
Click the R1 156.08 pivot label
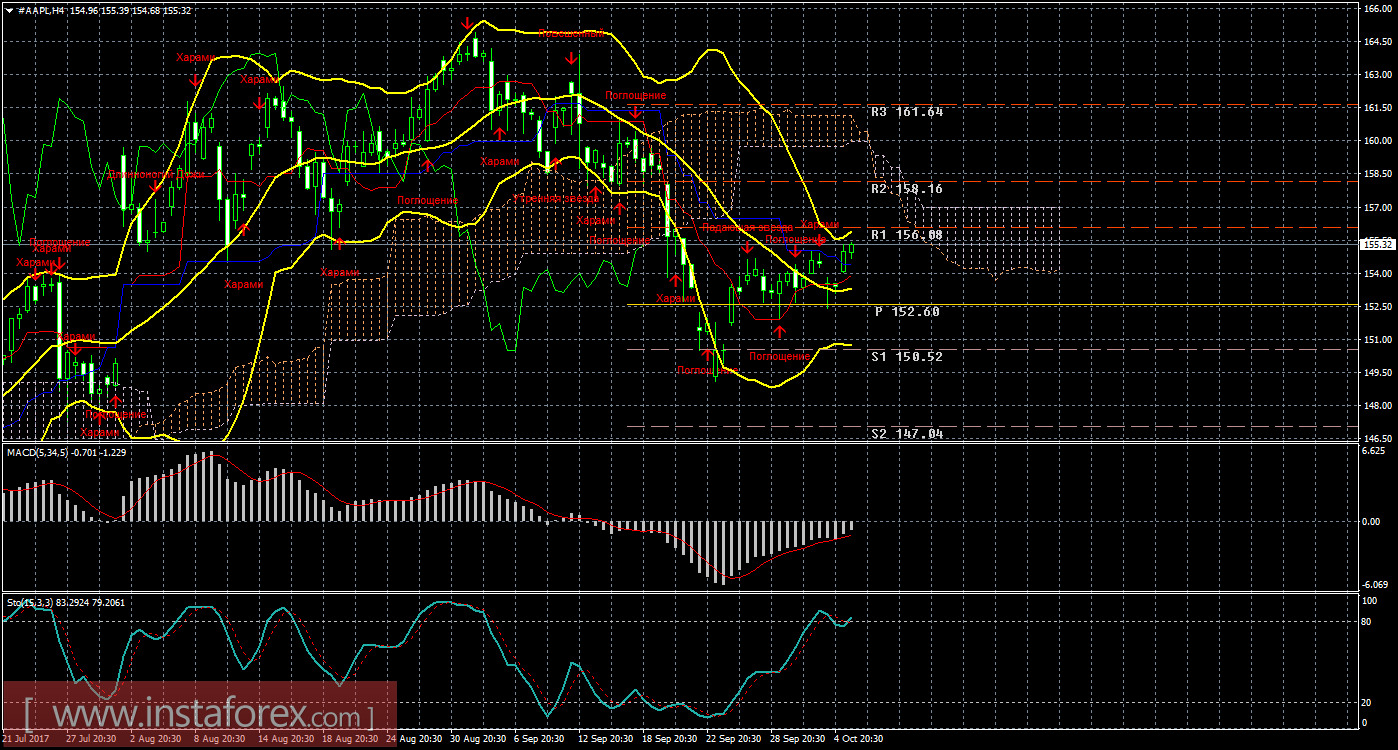(x=906, y=235)
